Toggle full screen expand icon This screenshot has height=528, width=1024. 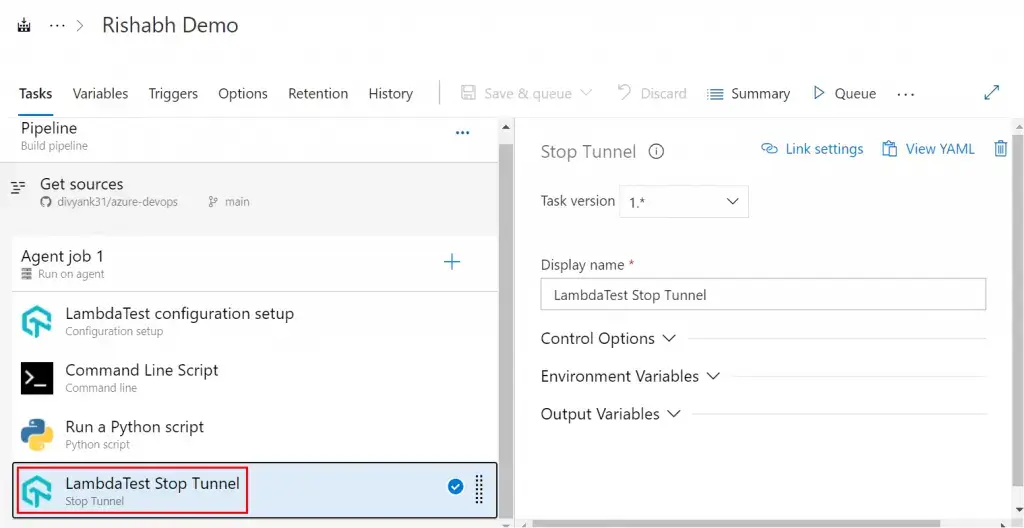(x=991, y=93)
